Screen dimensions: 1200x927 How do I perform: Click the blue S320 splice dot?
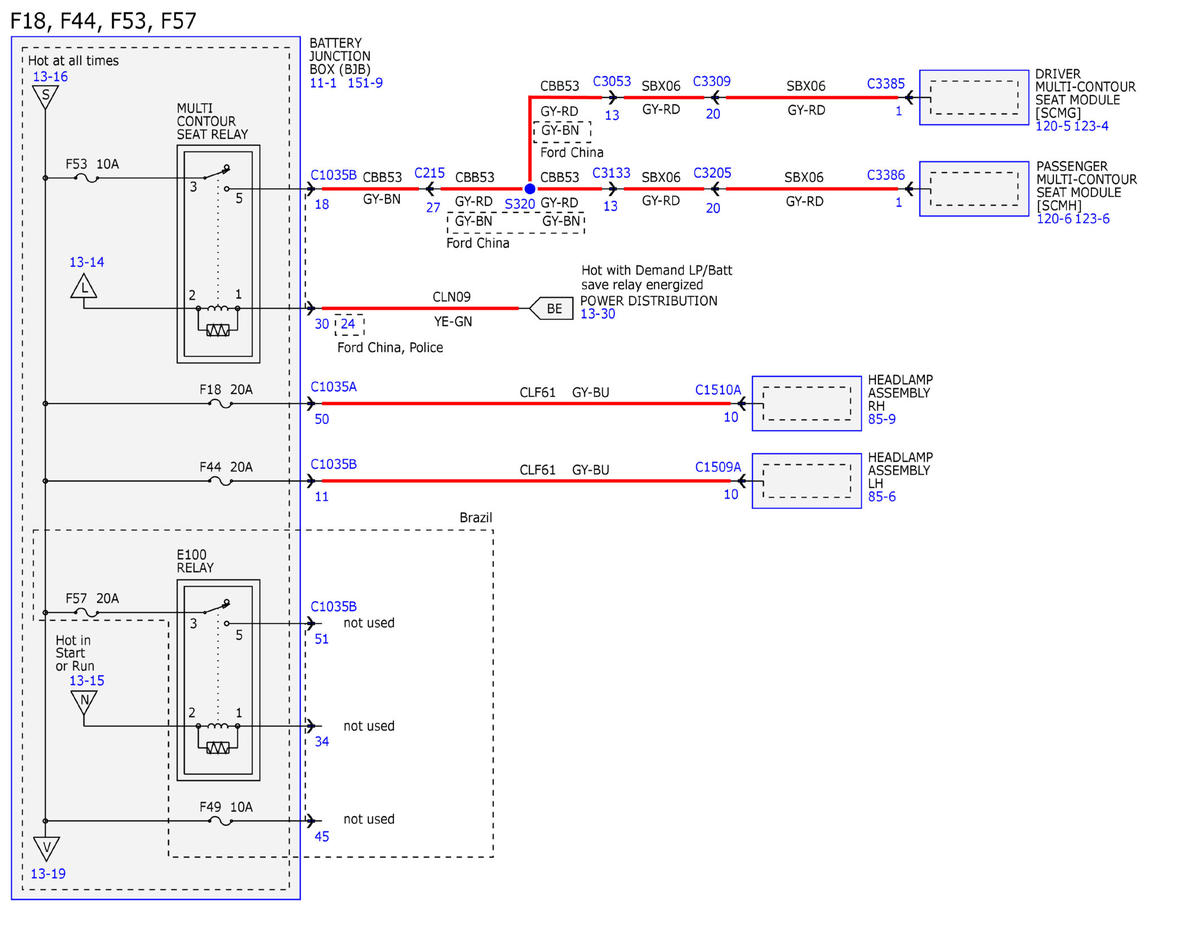tap(530, 188)
